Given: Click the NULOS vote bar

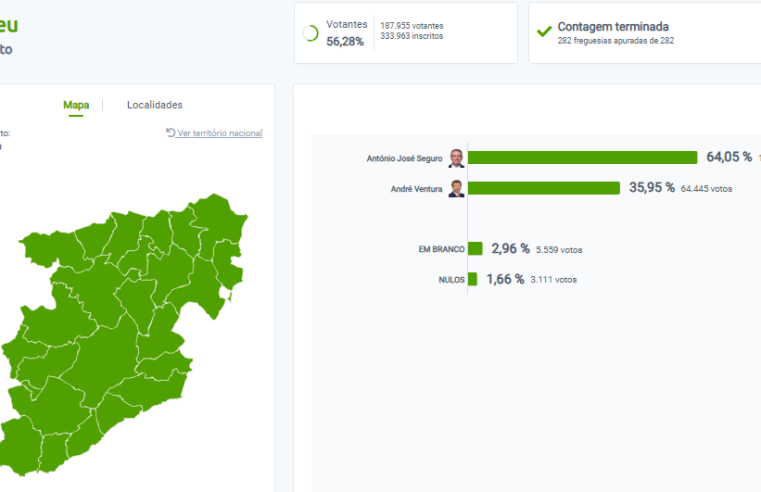Looking at the screenshot, I should coord(472,279).
